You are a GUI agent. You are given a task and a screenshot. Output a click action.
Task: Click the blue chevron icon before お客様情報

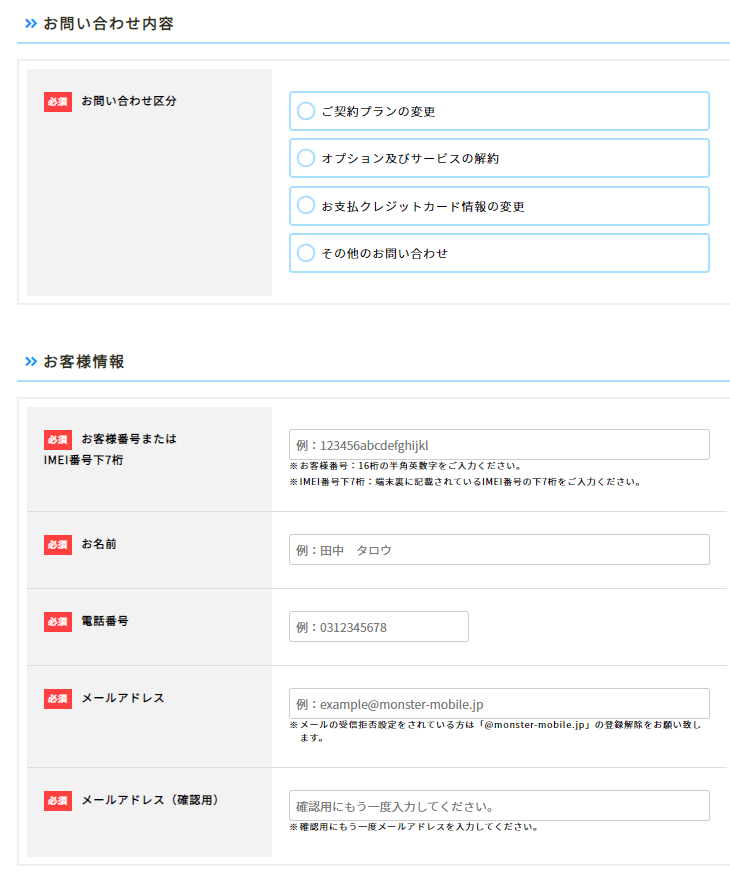coord(31,361)
